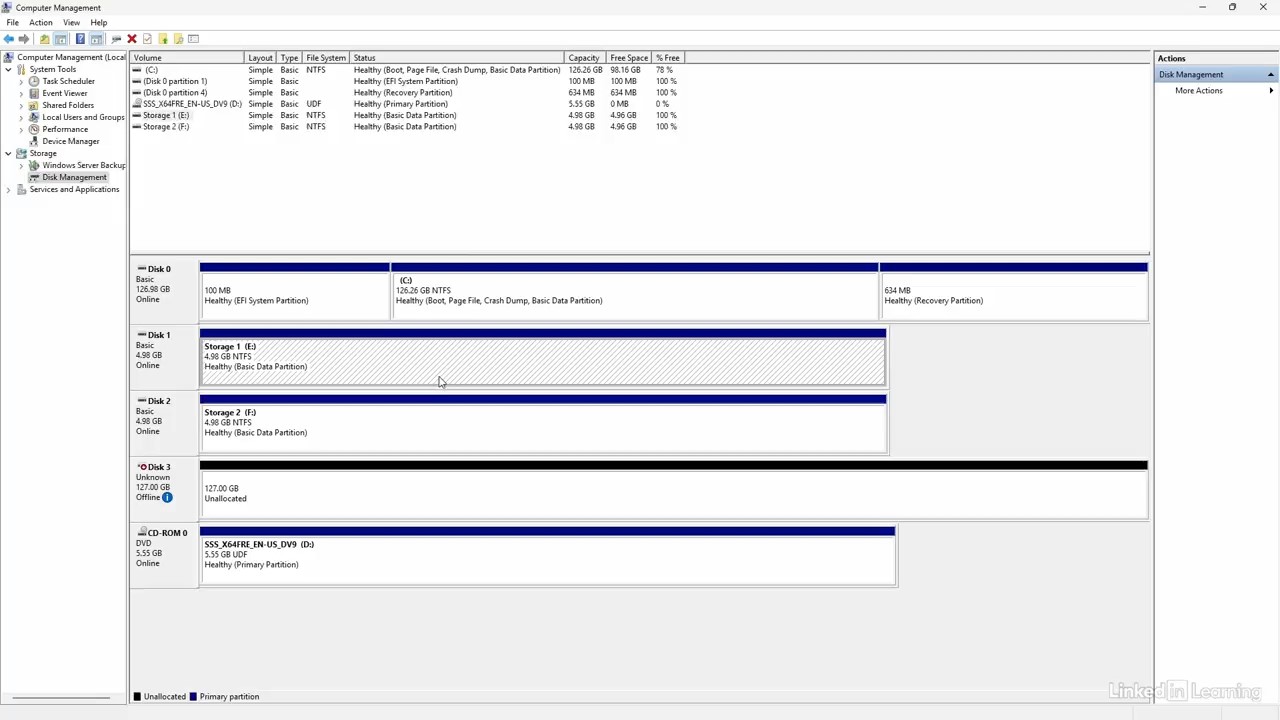This screenshot has width=1280, height=720.
Task: Click the Event Viewer tree icon
Action: [34, 93]
